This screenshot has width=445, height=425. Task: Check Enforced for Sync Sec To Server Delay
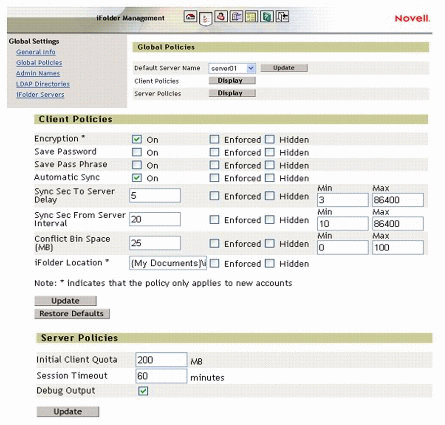coord(214,196)
